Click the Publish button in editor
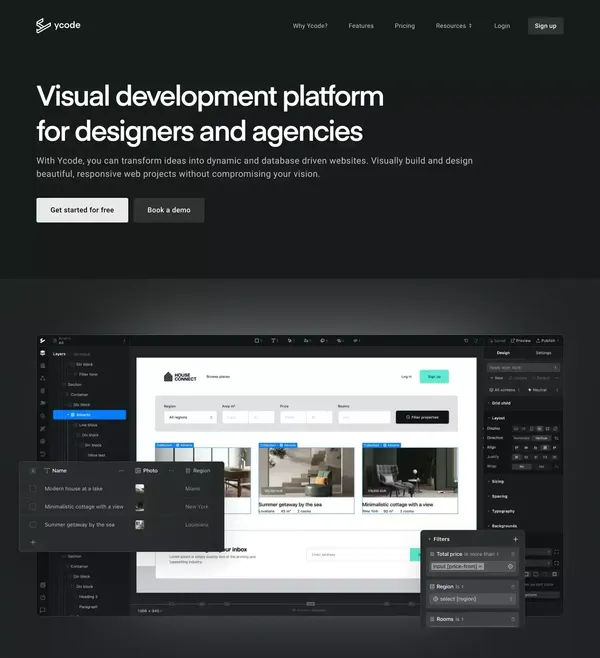The image size is (600, 658). click(547, 340)
